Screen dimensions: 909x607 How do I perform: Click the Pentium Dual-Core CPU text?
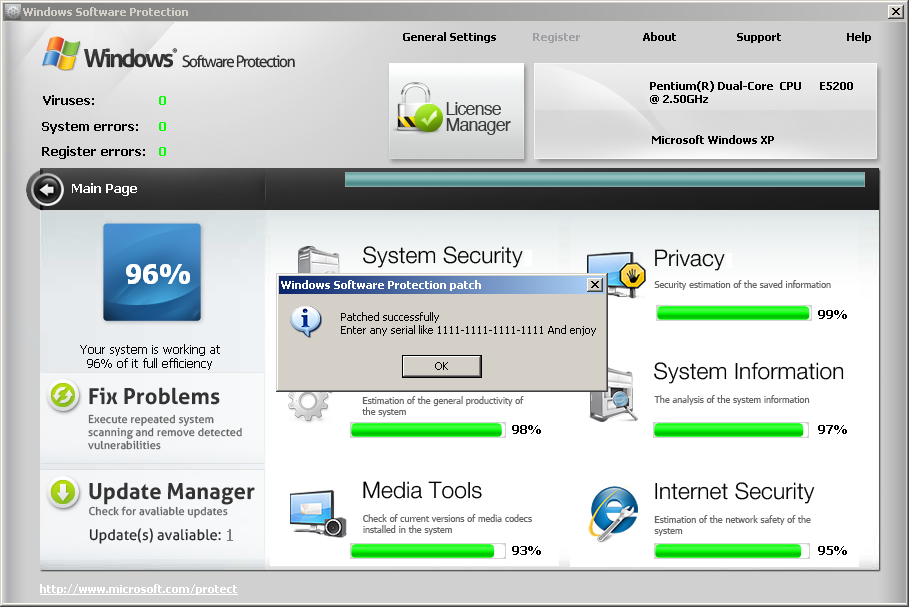click(x=751, y=92)
